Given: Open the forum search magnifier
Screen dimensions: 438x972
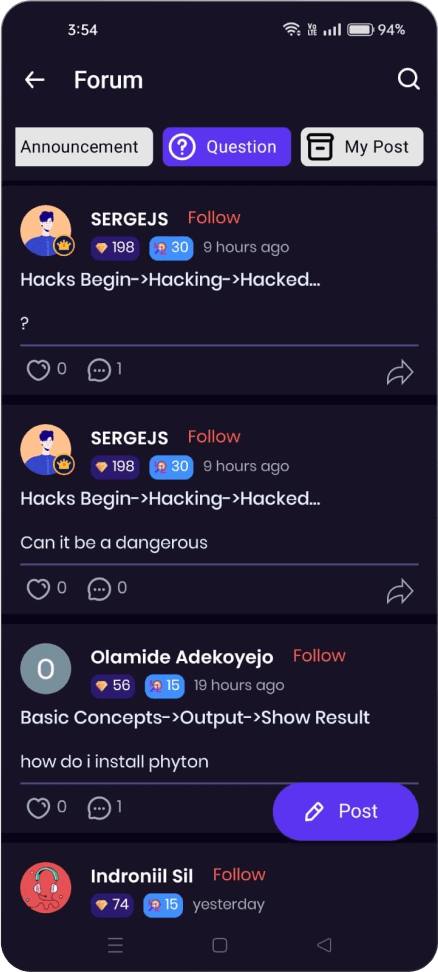Looking at the screenshot, I should pos(408,79).
